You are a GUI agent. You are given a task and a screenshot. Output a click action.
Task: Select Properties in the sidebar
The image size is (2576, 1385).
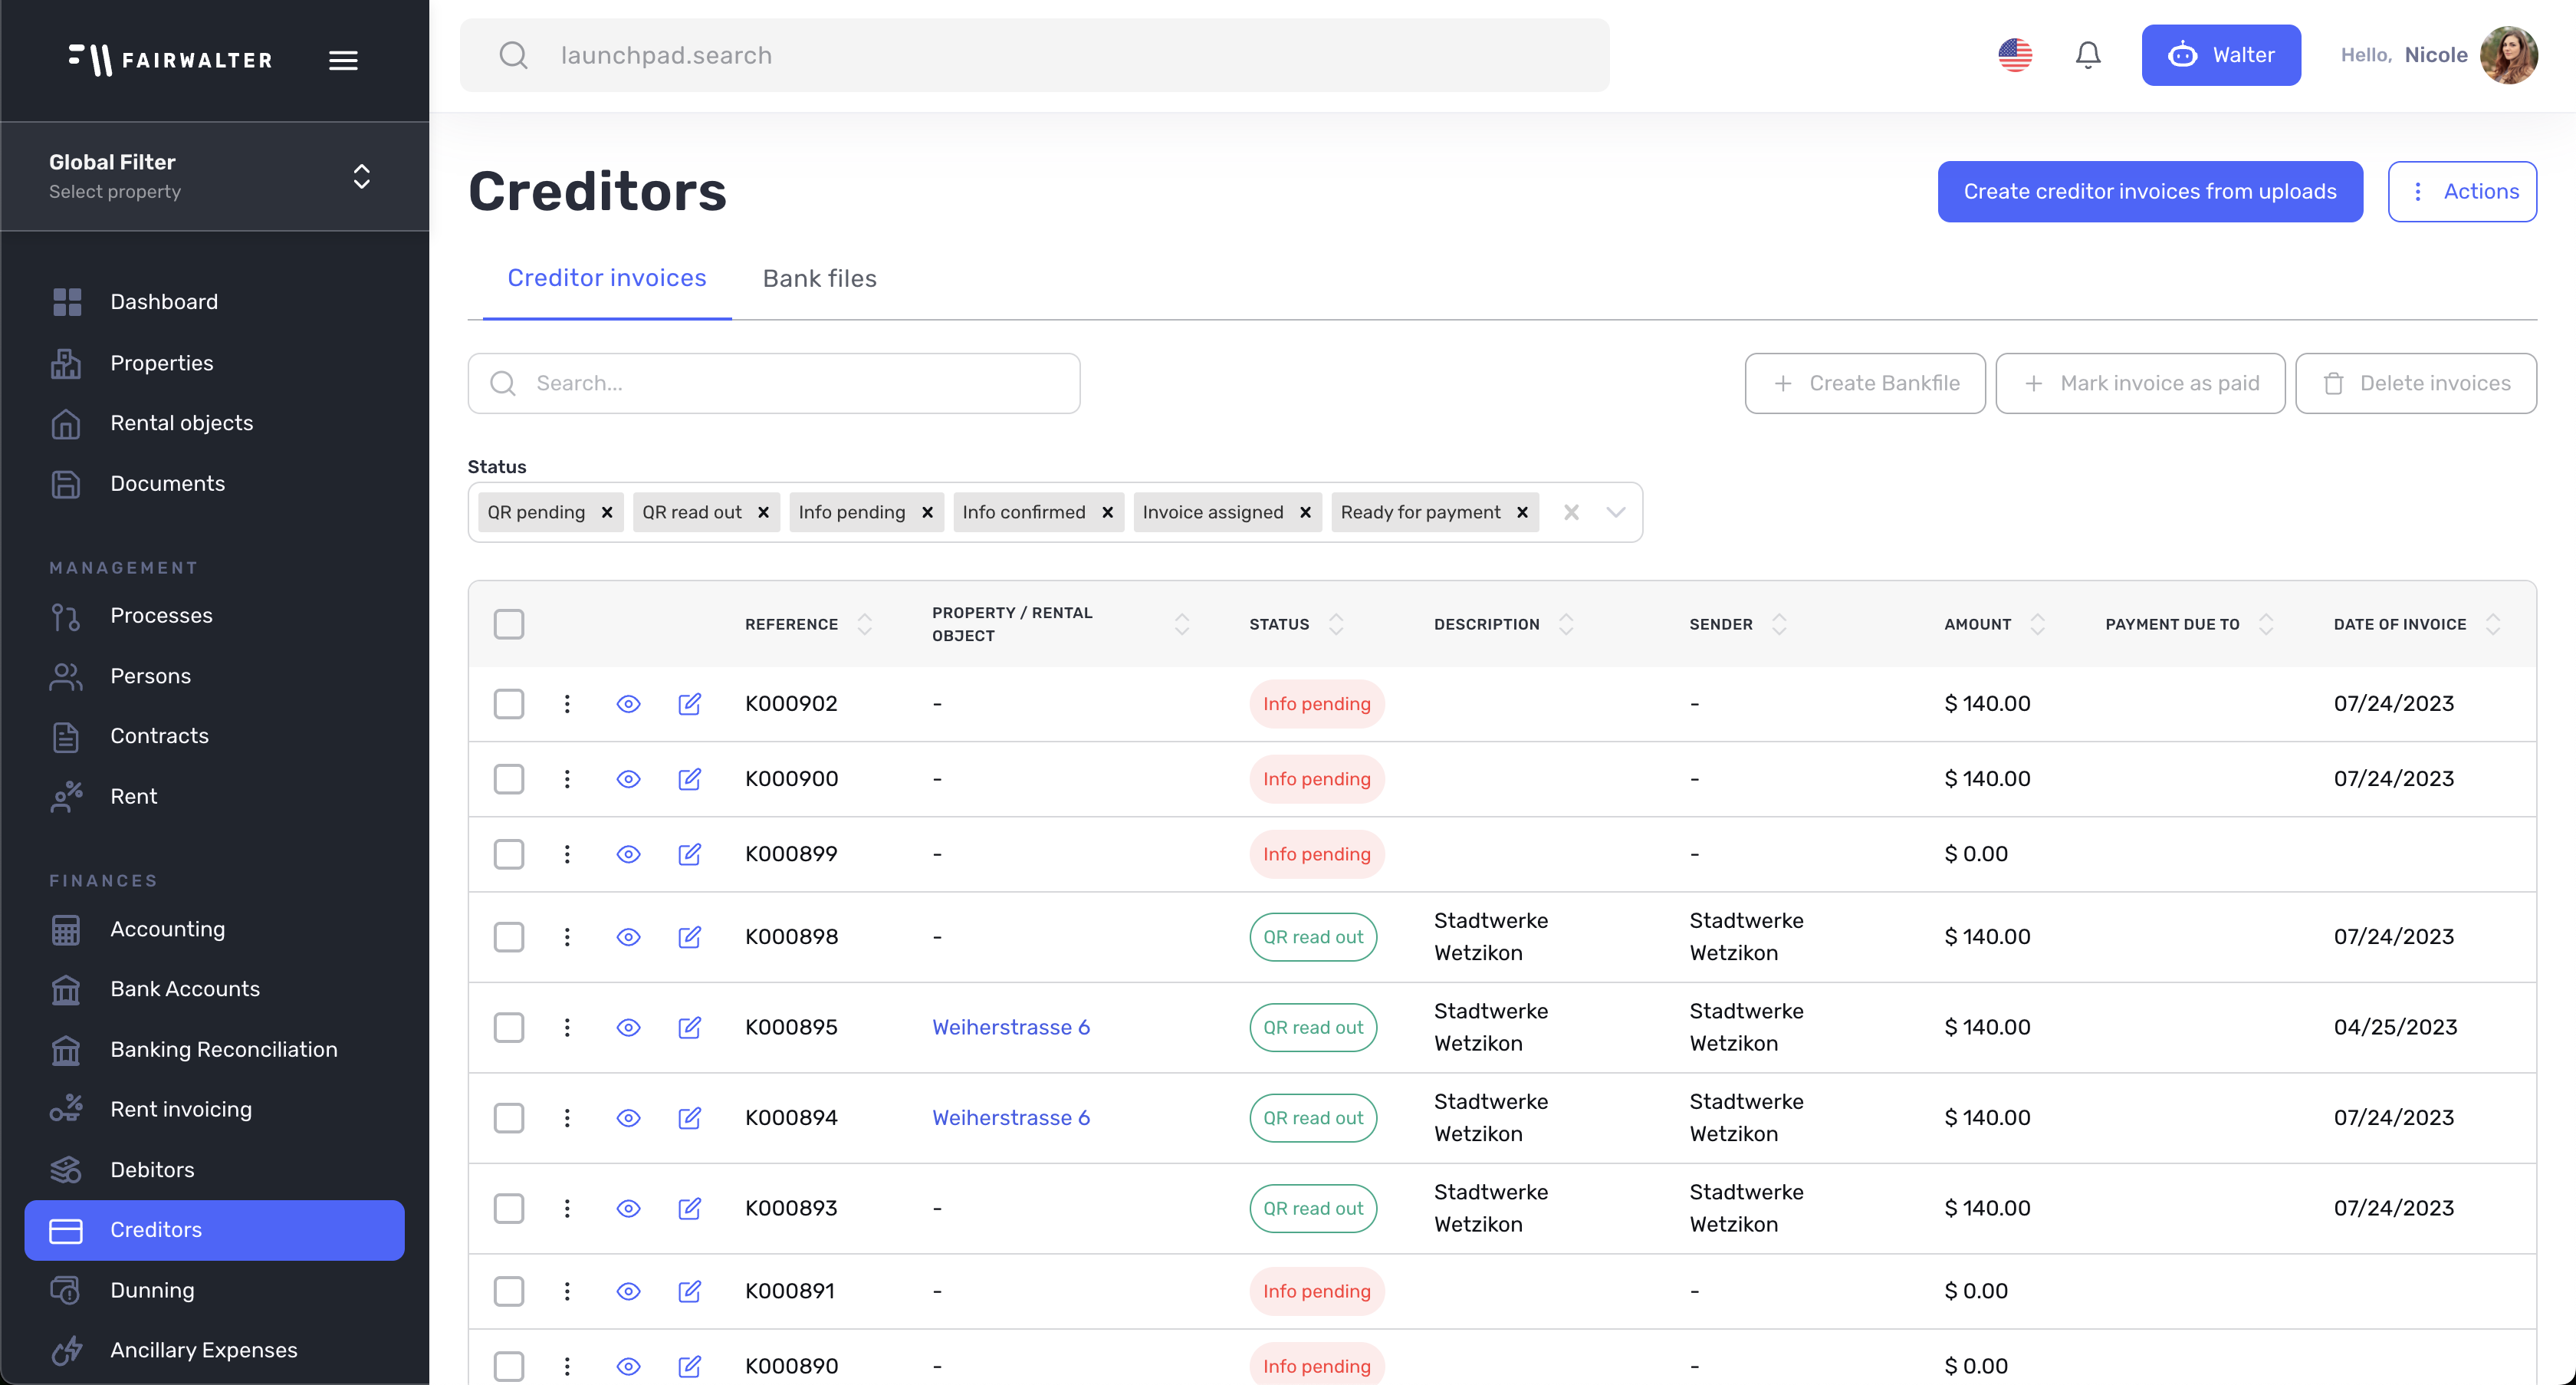tap(161, 363)
